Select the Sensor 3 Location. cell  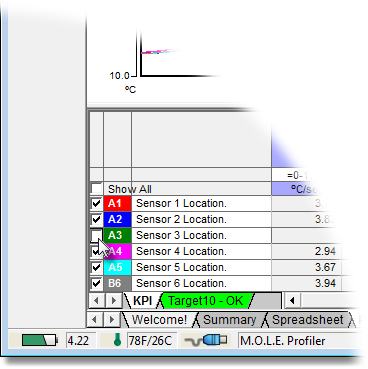pos(201,235)
